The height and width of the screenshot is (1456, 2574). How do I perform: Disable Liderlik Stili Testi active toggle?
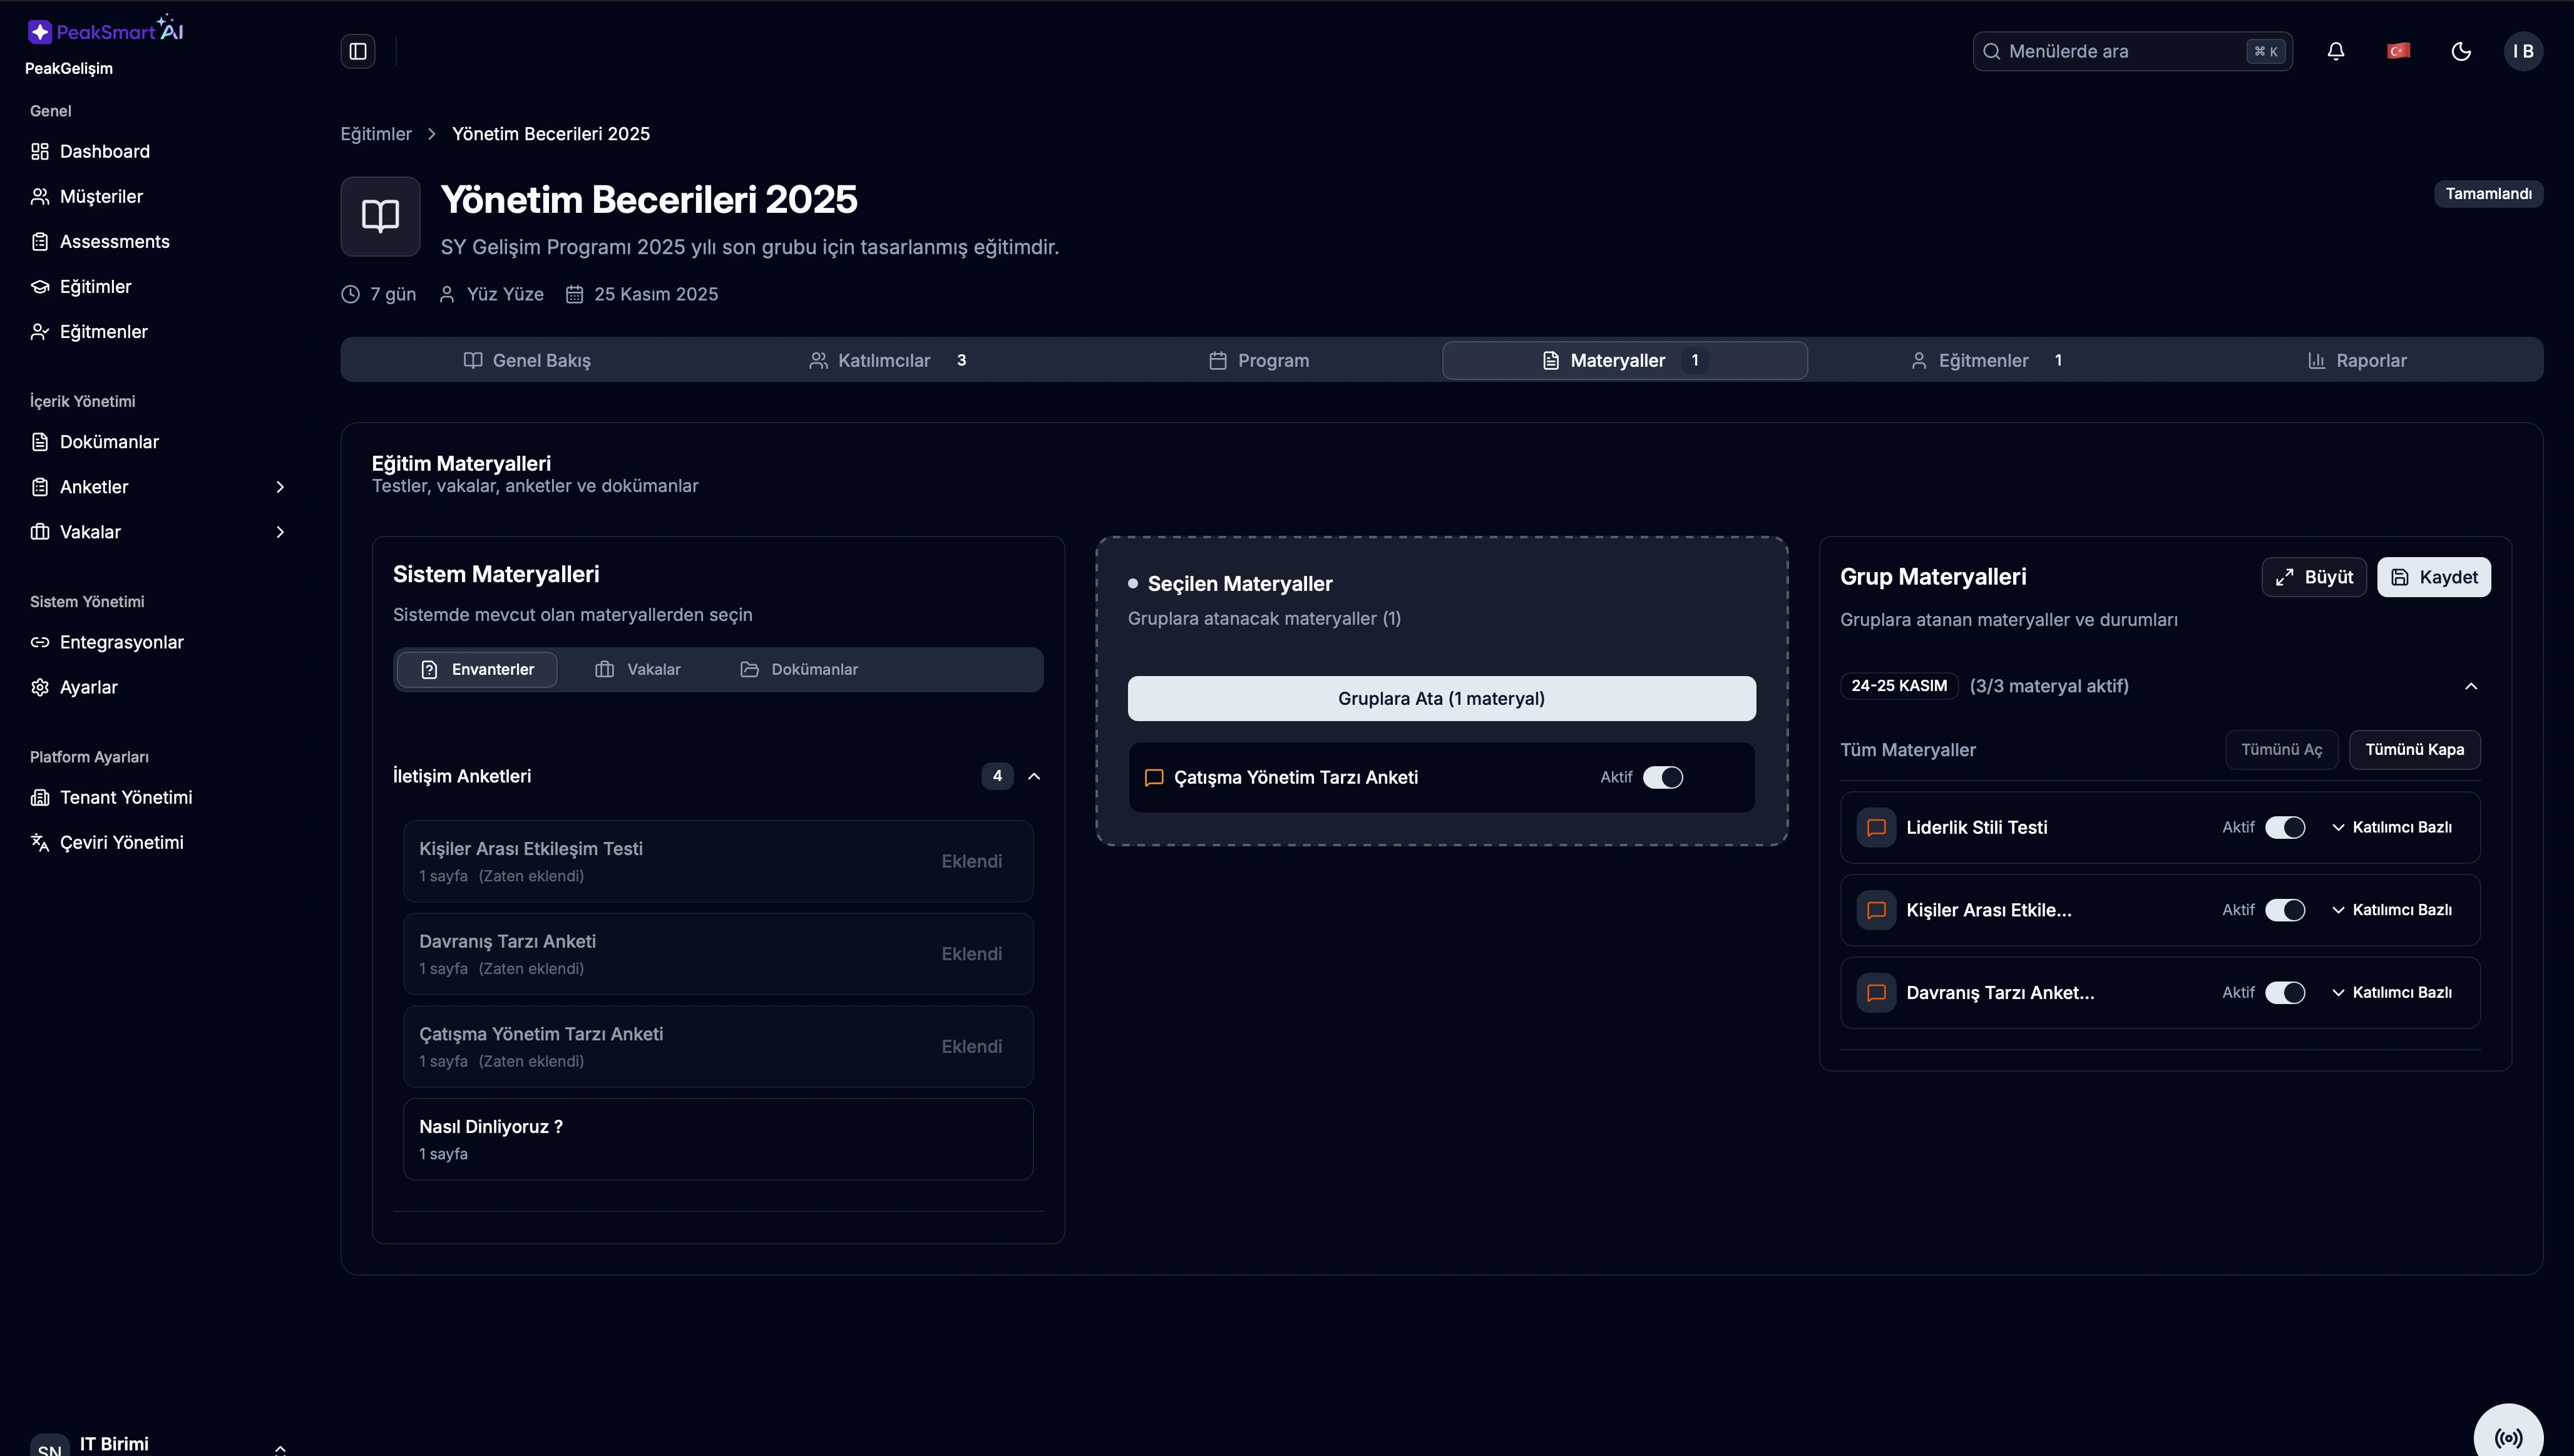point(2285,828)
